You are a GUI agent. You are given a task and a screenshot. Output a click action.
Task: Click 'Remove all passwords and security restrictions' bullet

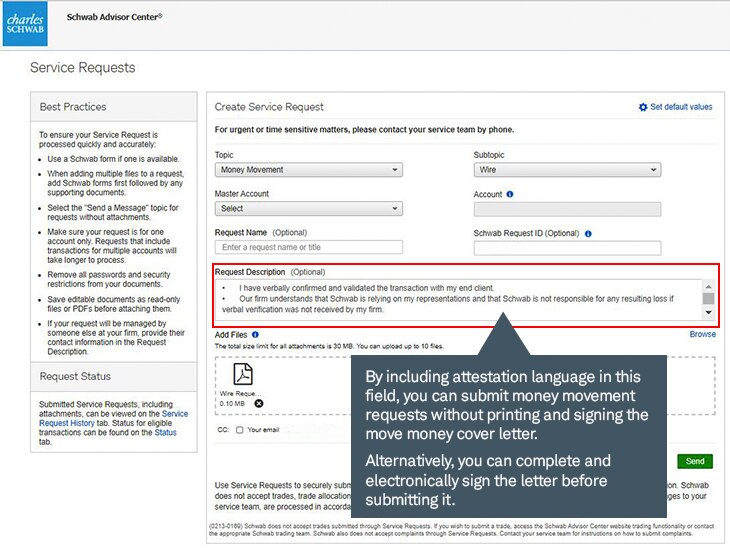108,279
